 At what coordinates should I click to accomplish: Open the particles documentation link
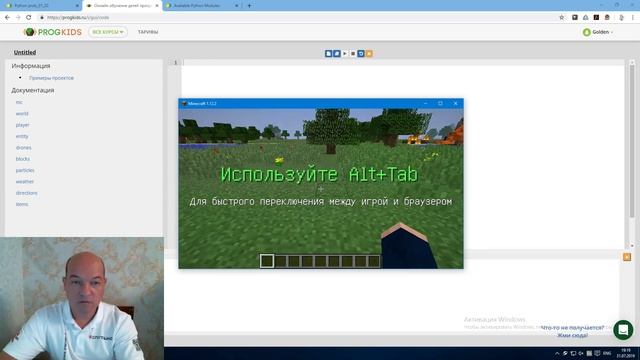pyautogui.click(x=25, y=170)
